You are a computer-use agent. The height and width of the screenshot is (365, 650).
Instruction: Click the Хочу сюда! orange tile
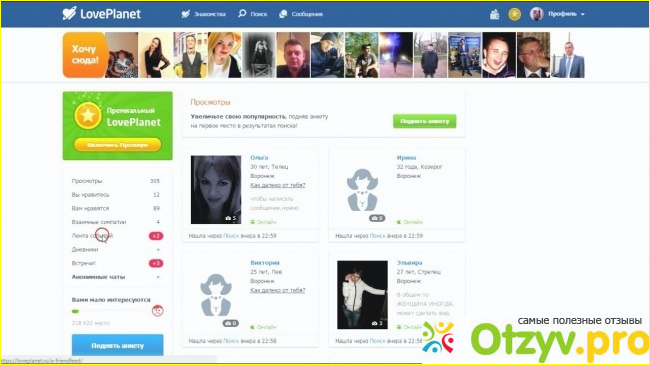(x=85, y=55)
